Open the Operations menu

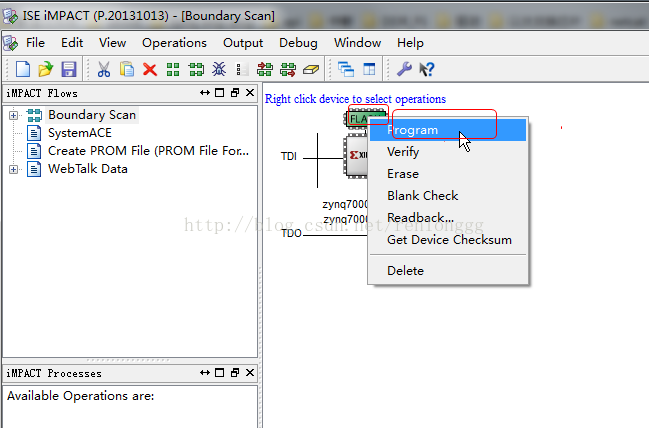(174, 43)
